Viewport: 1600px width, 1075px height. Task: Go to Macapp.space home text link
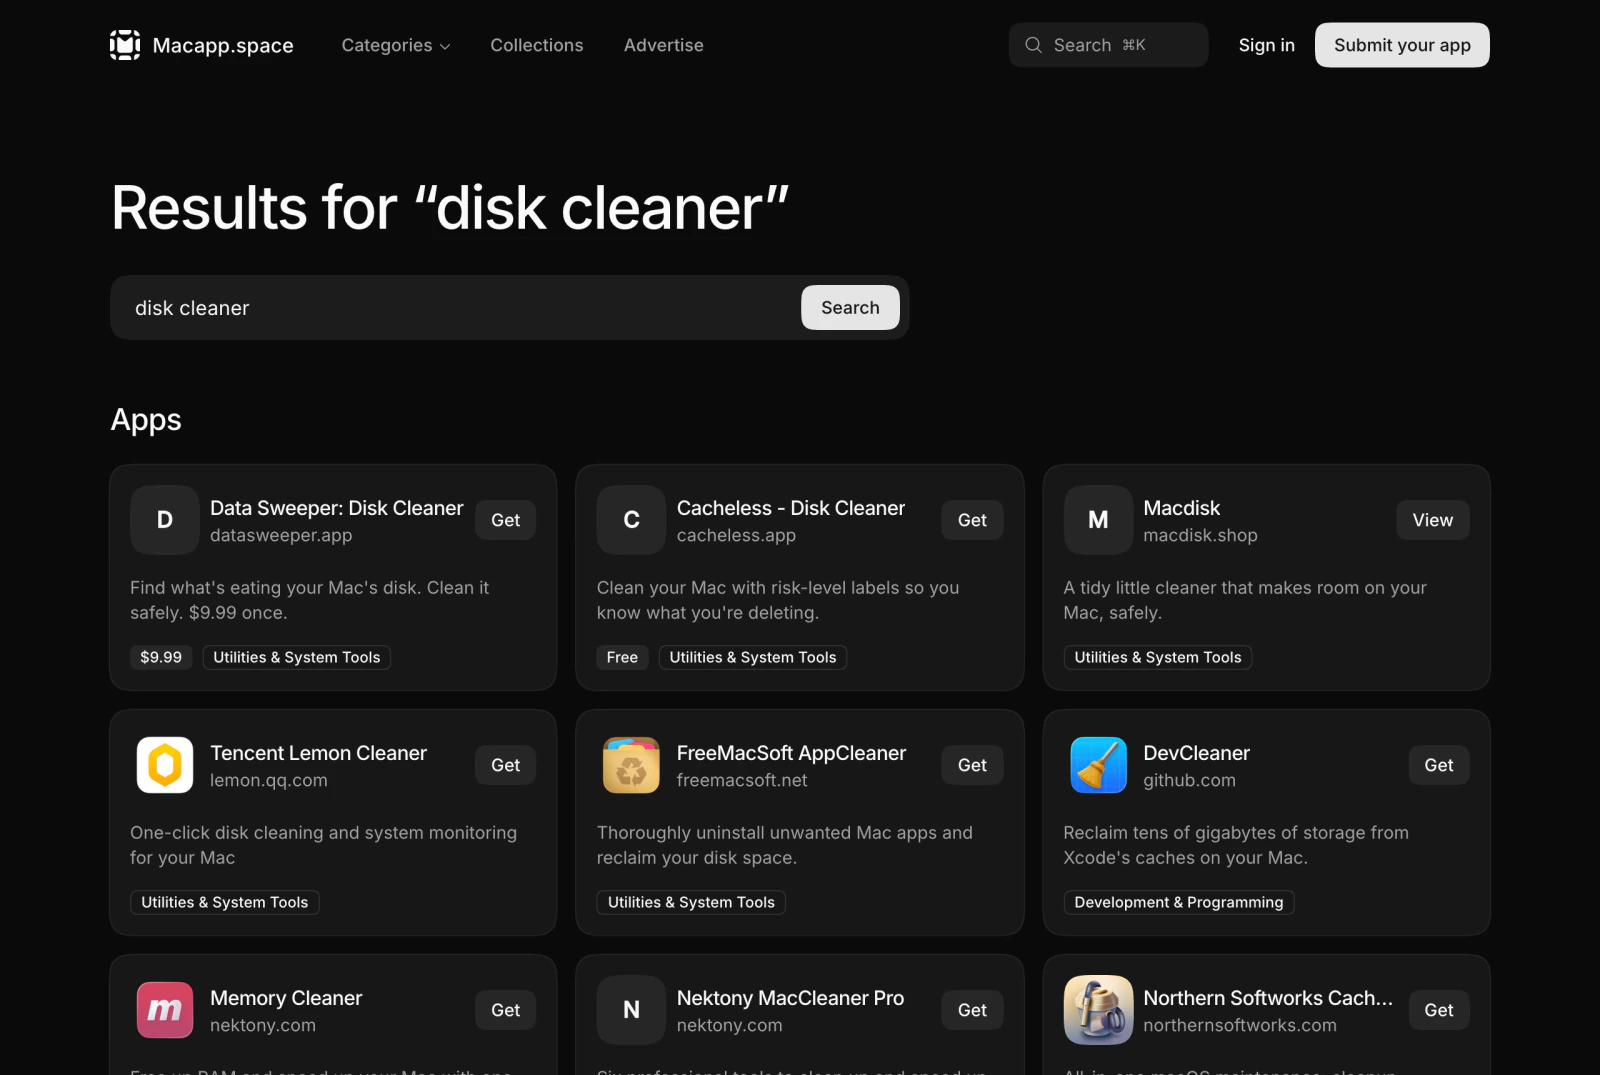coord(223,45)
